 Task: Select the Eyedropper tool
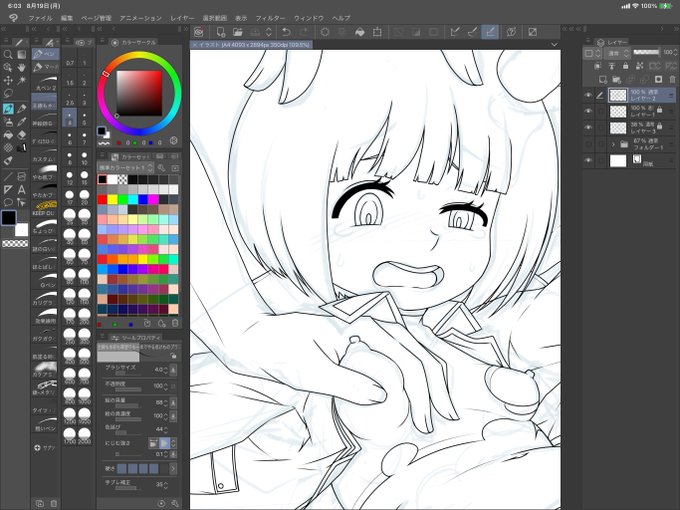click(21, 122)
